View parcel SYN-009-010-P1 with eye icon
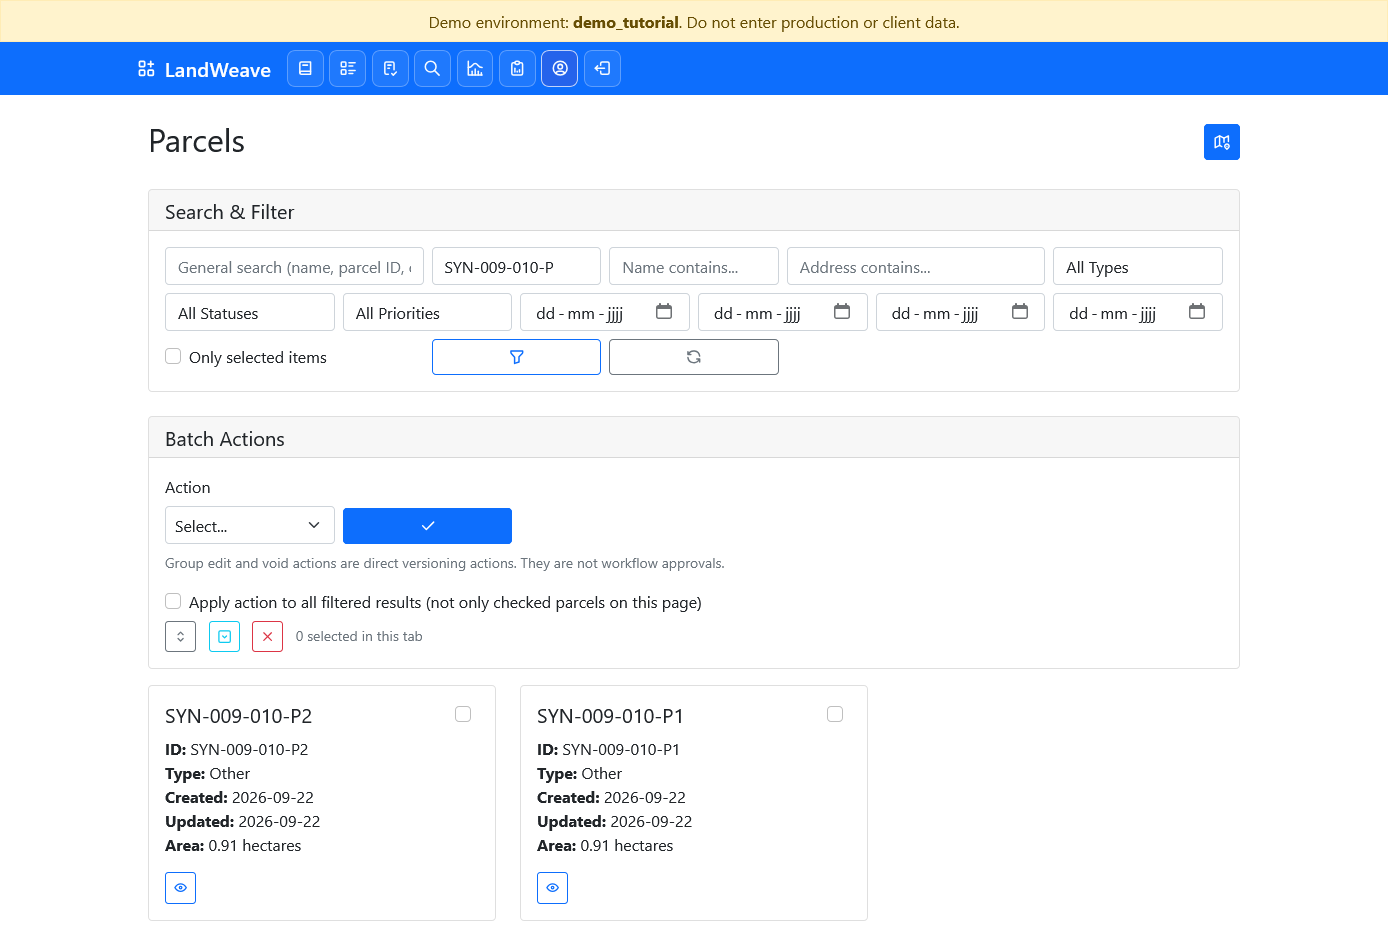 click(552, 888)
